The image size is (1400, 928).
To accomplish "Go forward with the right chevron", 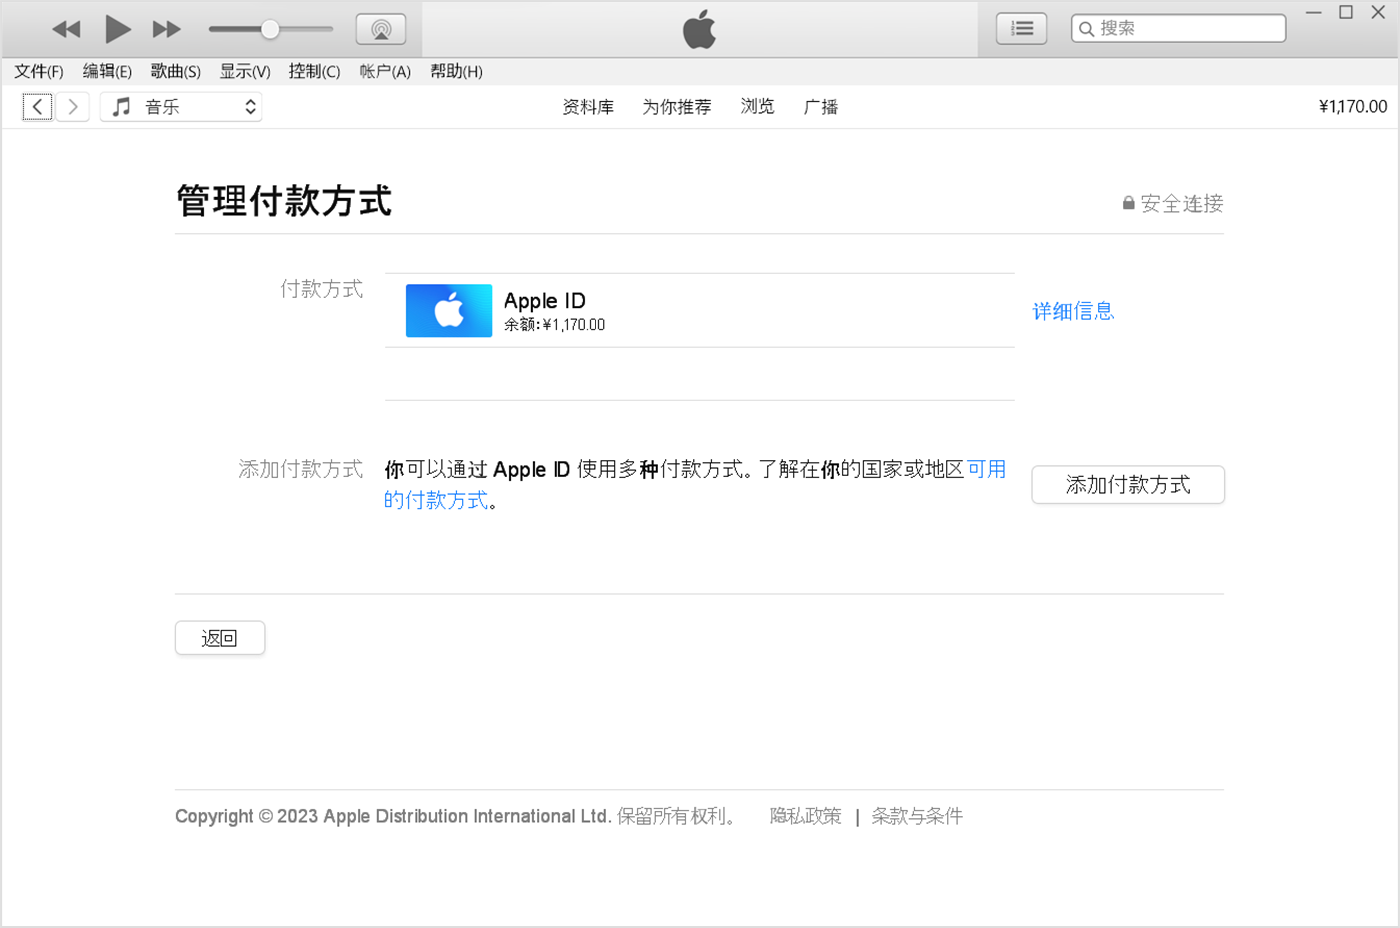I will (73, 107).
